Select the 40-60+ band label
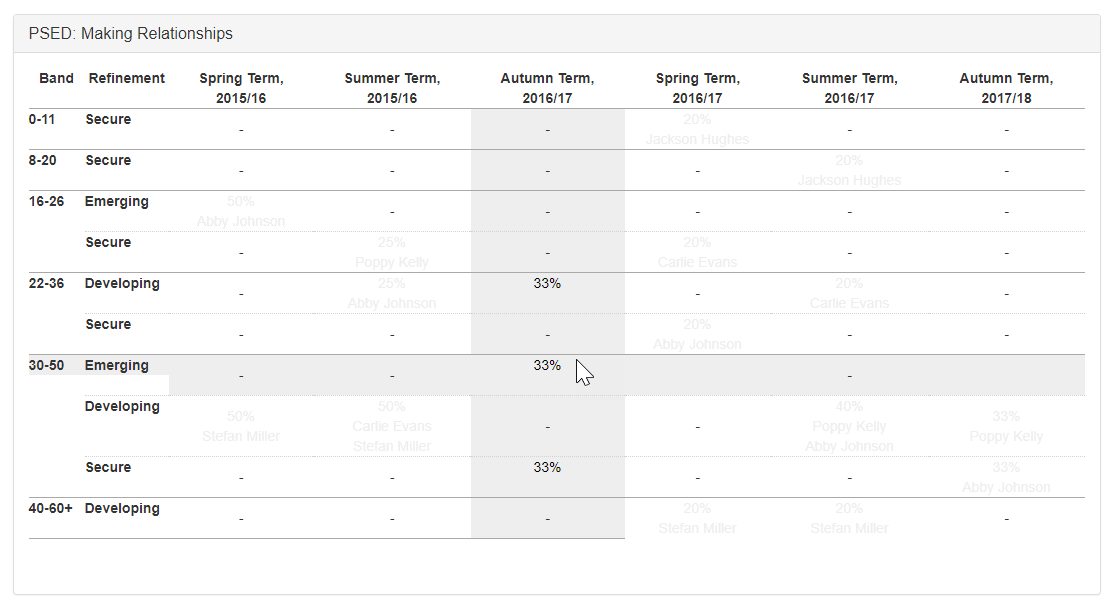The width and height of the screenshot is (1110, 610). 51,509
